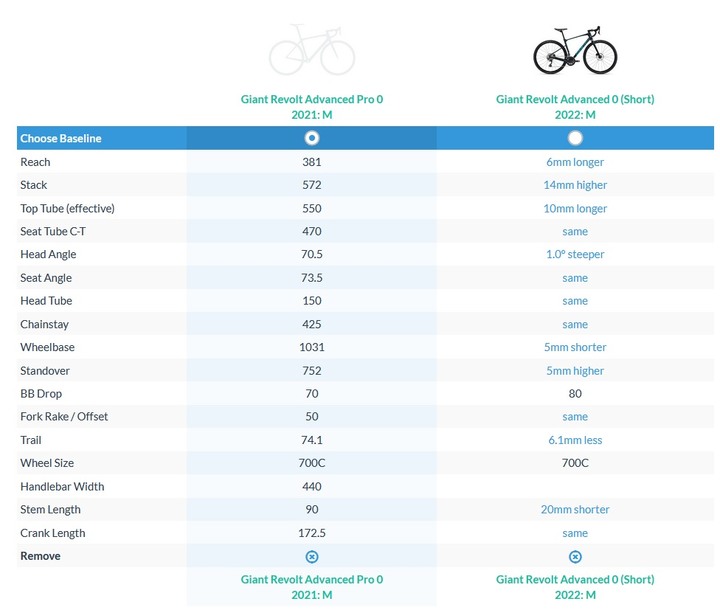Image resolution: width=720 pixels, height=610 pixels.
Task: Open the top Giant Revolt Advanced Pro 0 link
Action: (312, 107)
